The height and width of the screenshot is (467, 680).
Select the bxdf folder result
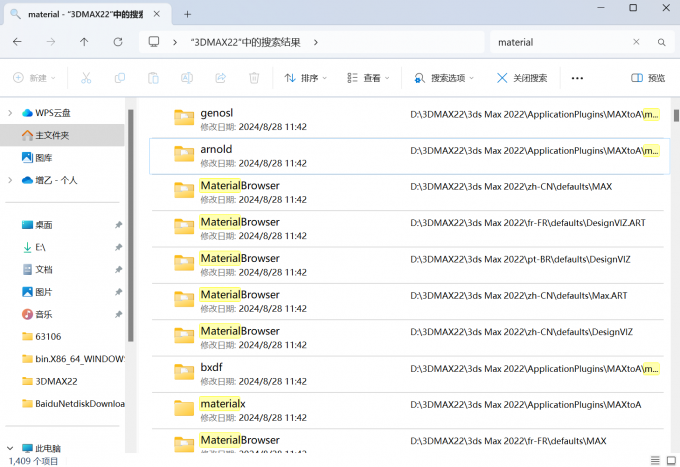[x=408, y=375]
